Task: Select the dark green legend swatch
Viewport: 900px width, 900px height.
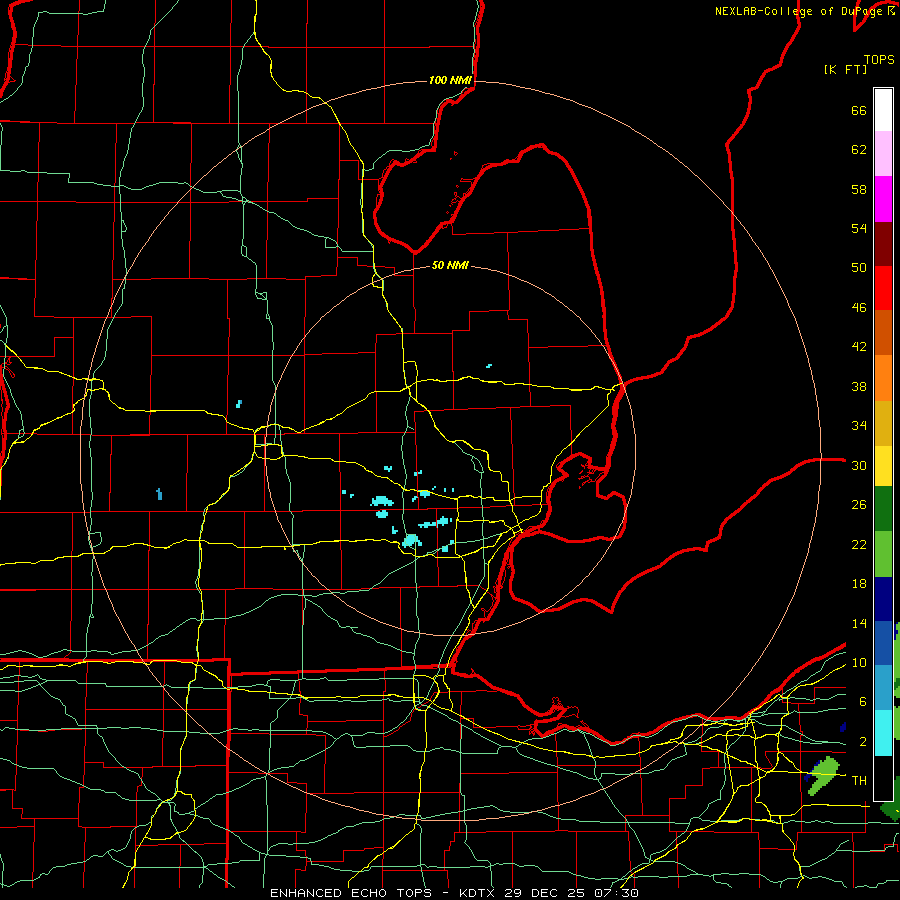Action: [x=883, y=509]
